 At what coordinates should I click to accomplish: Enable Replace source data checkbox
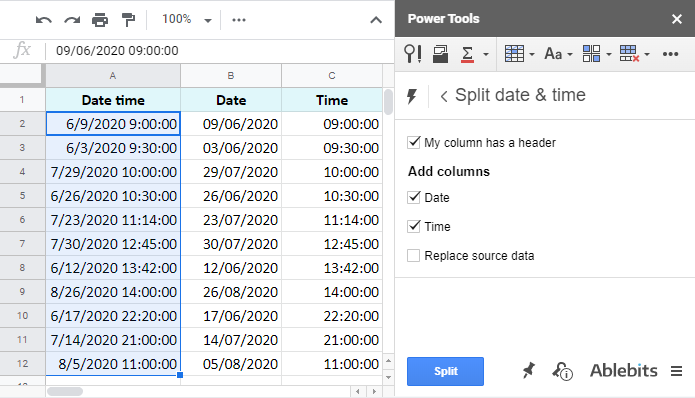(414, 255)
